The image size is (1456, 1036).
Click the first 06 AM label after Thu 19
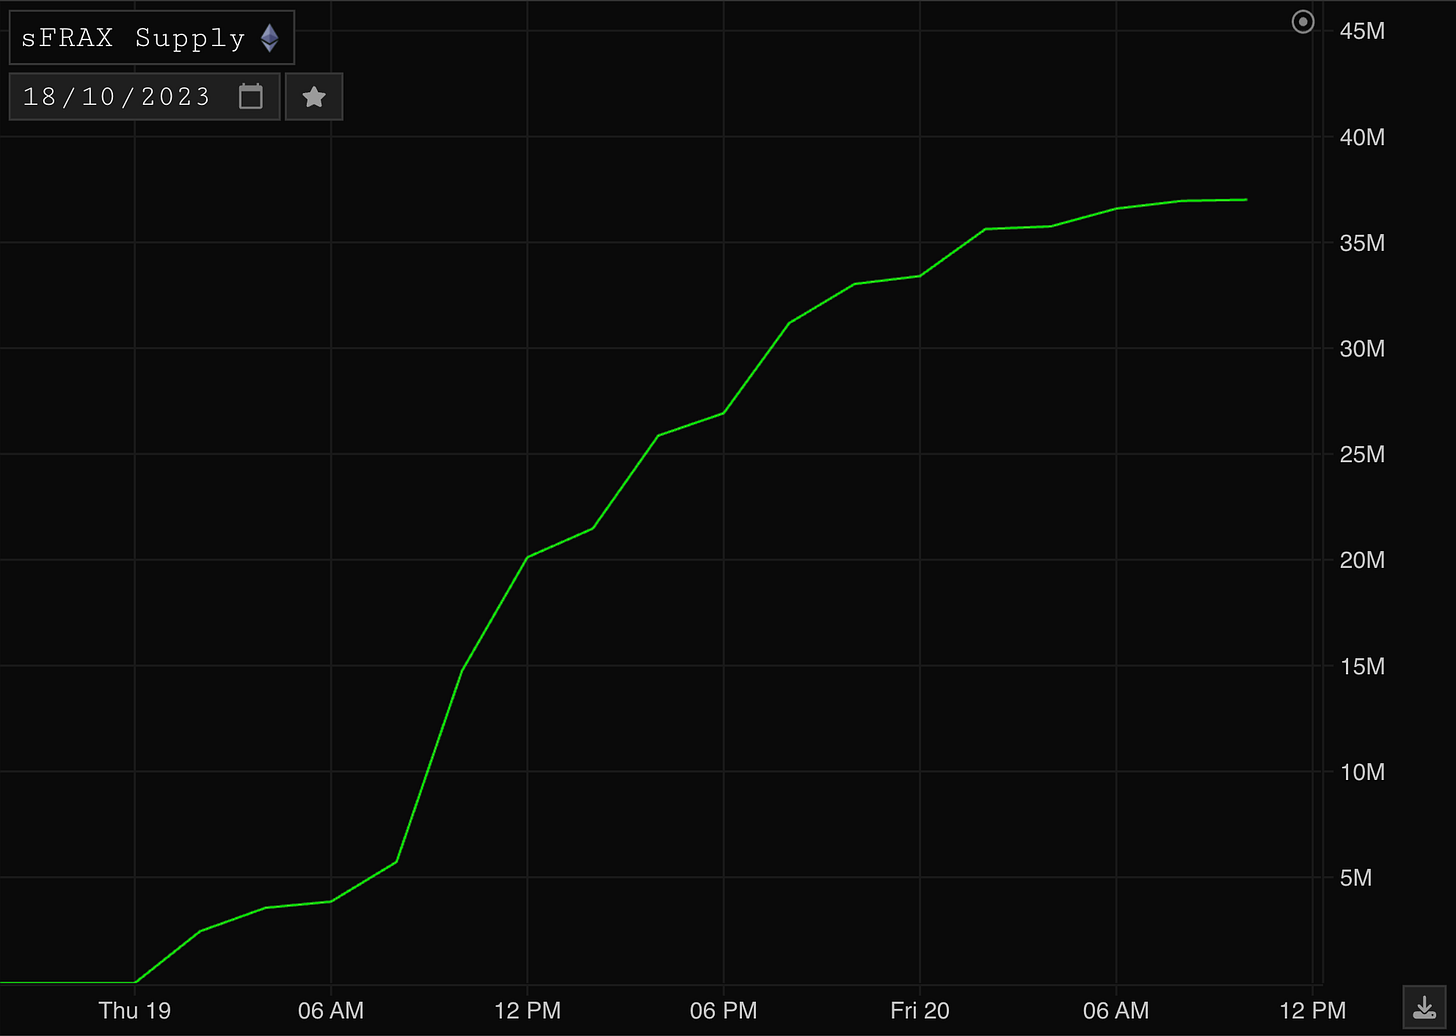click(331, 1010)
